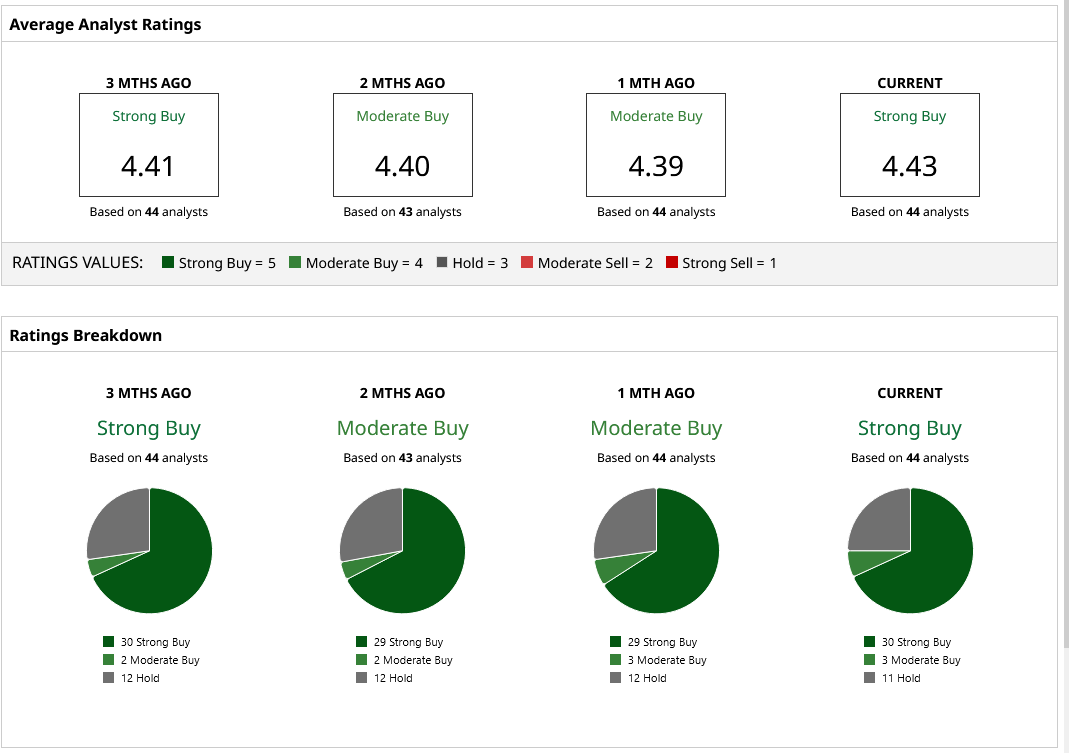Click the Ratings Breakdown section header
This screenshot has width=1069, height=753.
(86, 335)
